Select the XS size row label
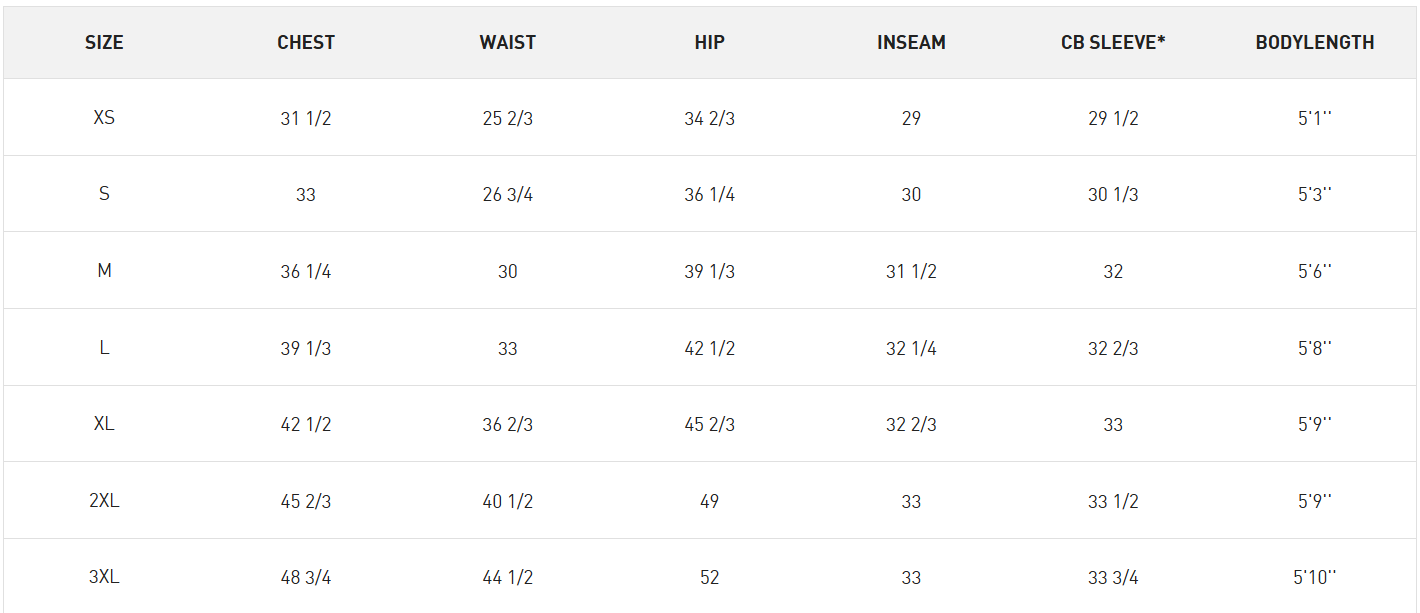The height and width of the screenshot is (613, 1420). pos(104,117)
